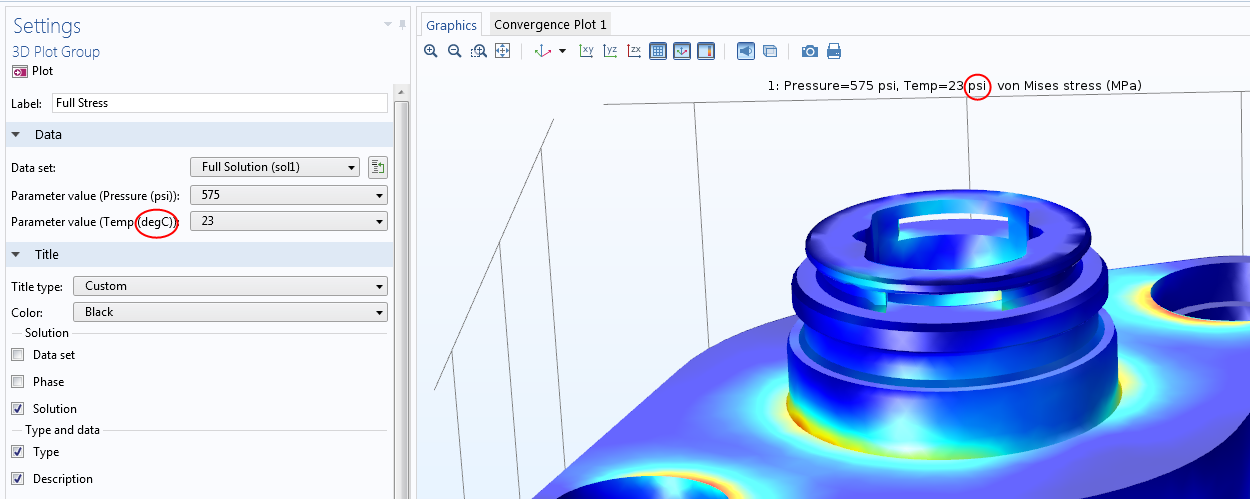Enable the Data set checkbox
The image size is (1250, 499).
(17, 355)
